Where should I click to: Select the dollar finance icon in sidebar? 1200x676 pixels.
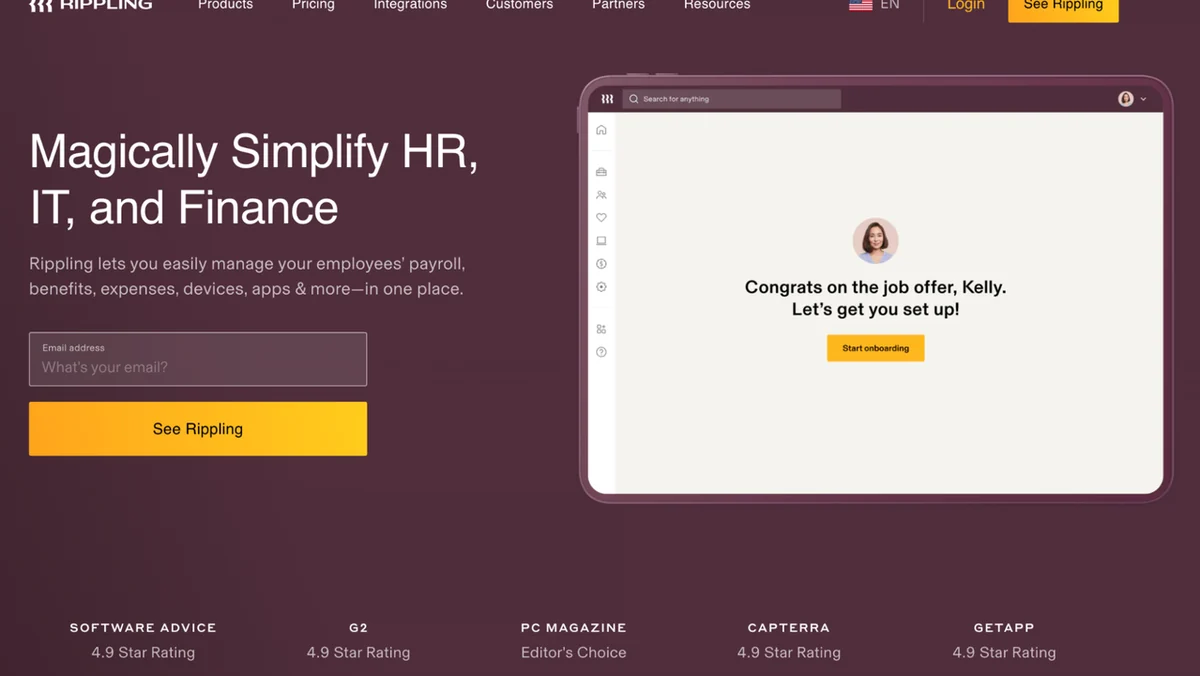(601, 264)
